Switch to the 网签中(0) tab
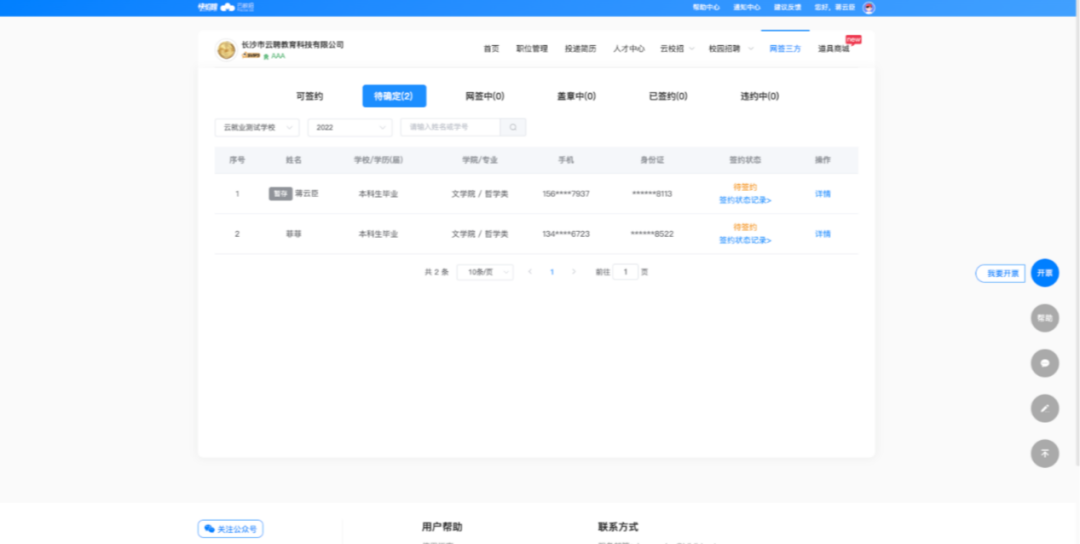 pos(485,96)
